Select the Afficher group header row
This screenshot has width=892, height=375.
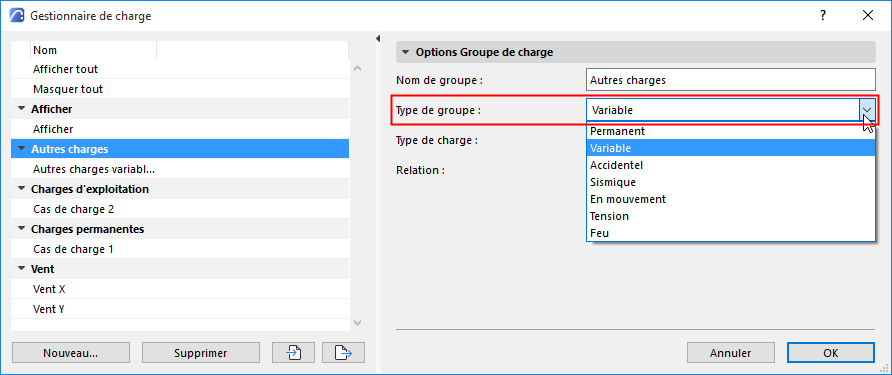pos(180,109)
